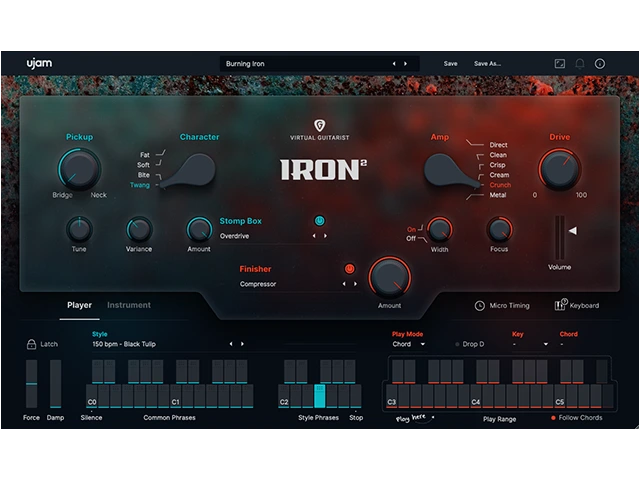This screenshot has height=480, width=640.
Task: Select next Style arrow
Action: point(242,344)
